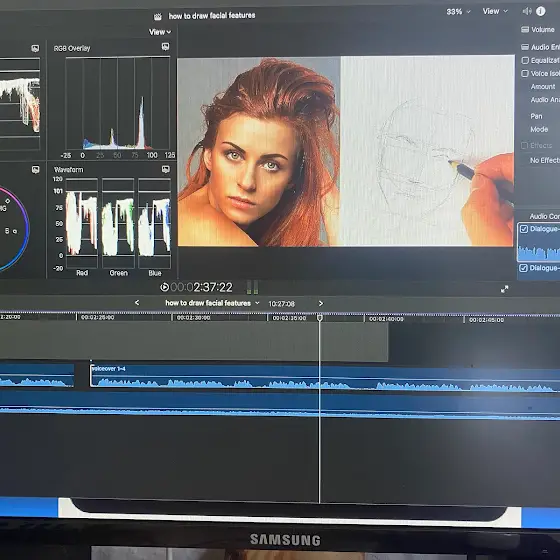560x560 pixels.
Task: Enable the Voice Isolation checkbox
Action: click(x=525, y=74)
